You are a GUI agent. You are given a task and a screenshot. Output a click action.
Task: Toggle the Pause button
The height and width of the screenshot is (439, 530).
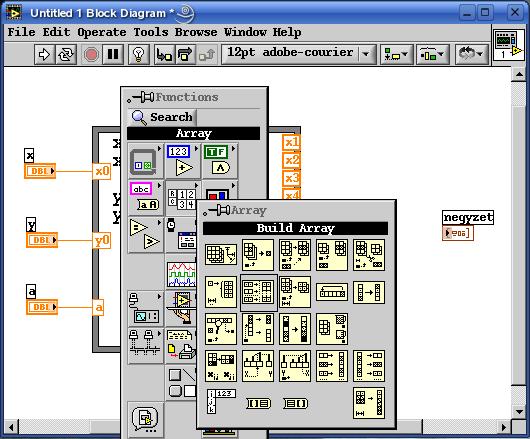(113, 54)
